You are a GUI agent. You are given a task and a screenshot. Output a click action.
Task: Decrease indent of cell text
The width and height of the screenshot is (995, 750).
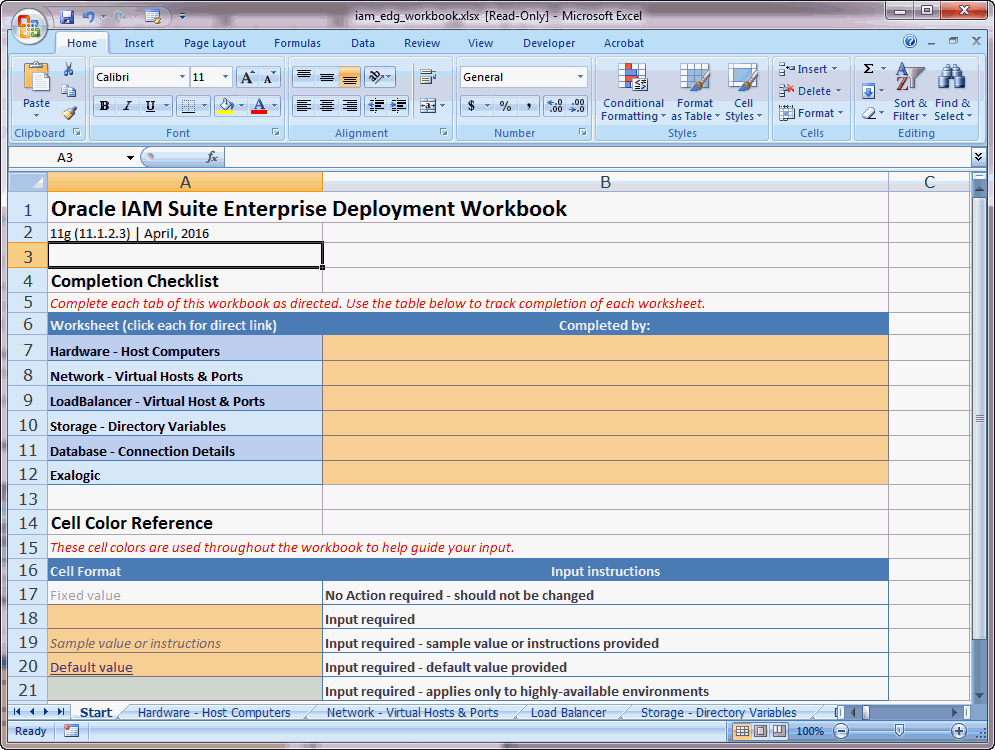pos(376,106)
